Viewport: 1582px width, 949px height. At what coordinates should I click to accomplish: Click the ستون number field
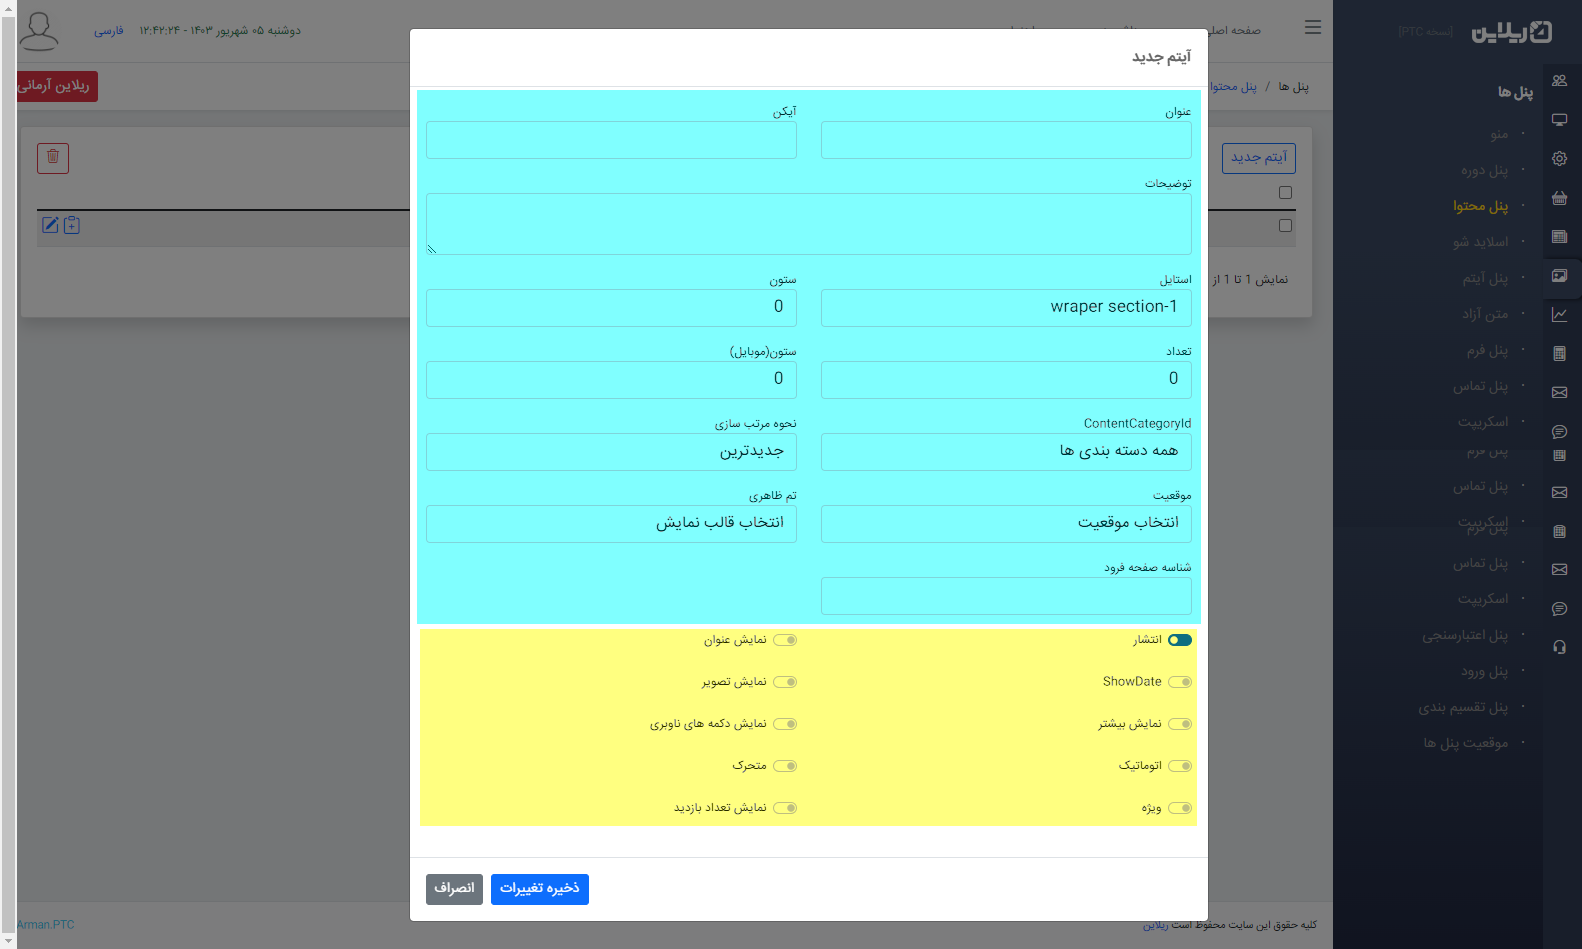click(x=611, y=308)
